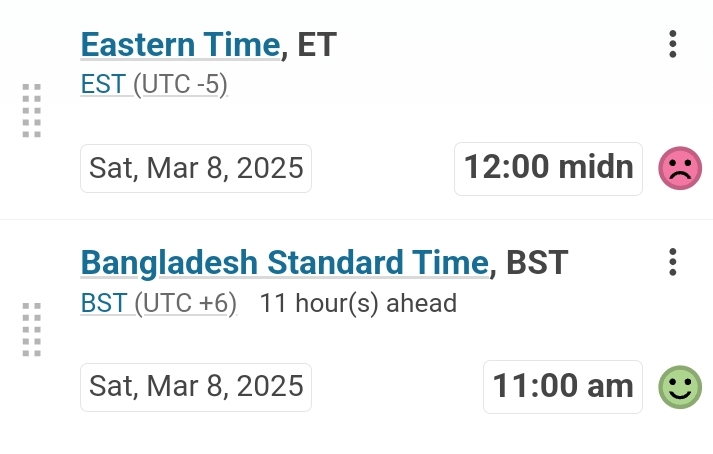Open the Bangladesh date picker

coord(196,387)
